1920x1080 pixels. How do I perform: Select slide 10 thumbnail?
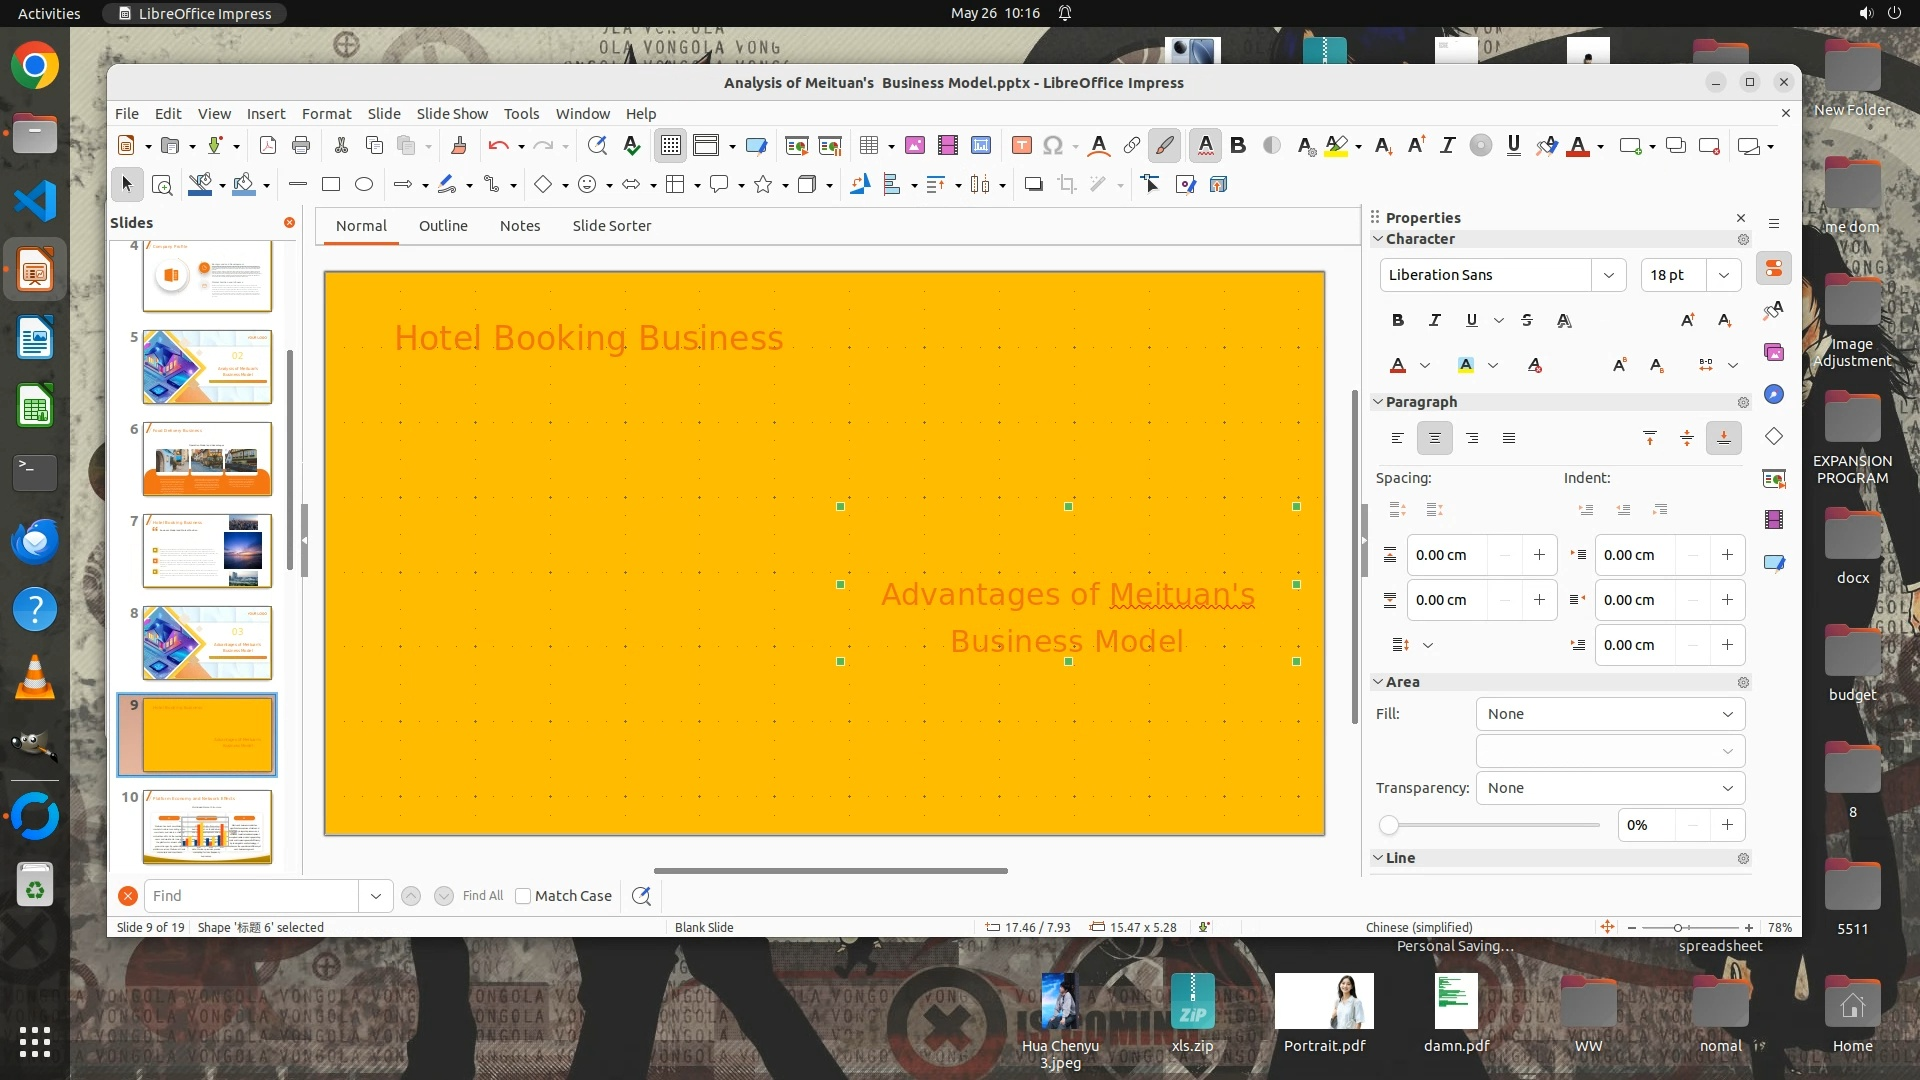tap(207, 826)
